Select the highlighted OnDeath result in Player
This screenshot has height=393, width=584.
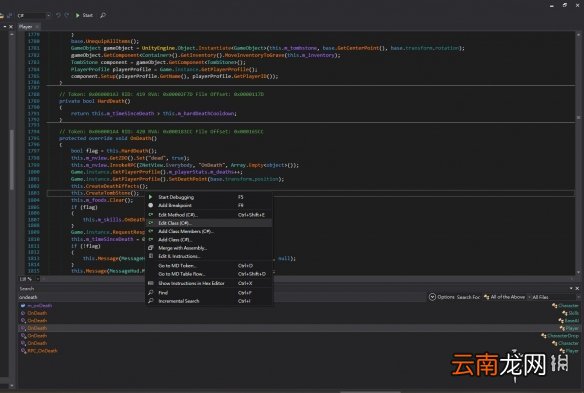tap(300, 328)
